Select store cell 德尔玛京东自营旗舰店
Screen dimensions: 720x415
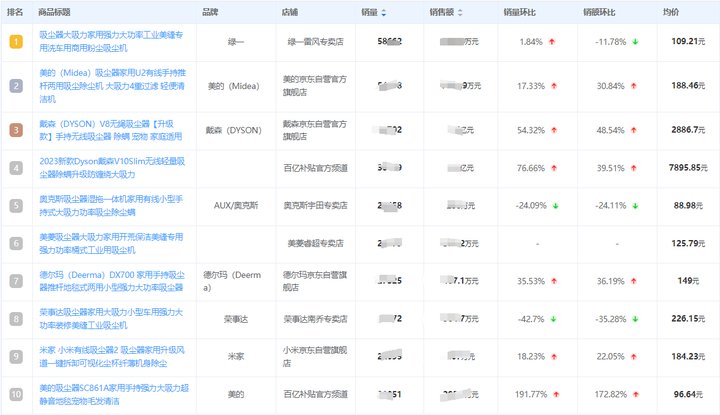point(315,281)
